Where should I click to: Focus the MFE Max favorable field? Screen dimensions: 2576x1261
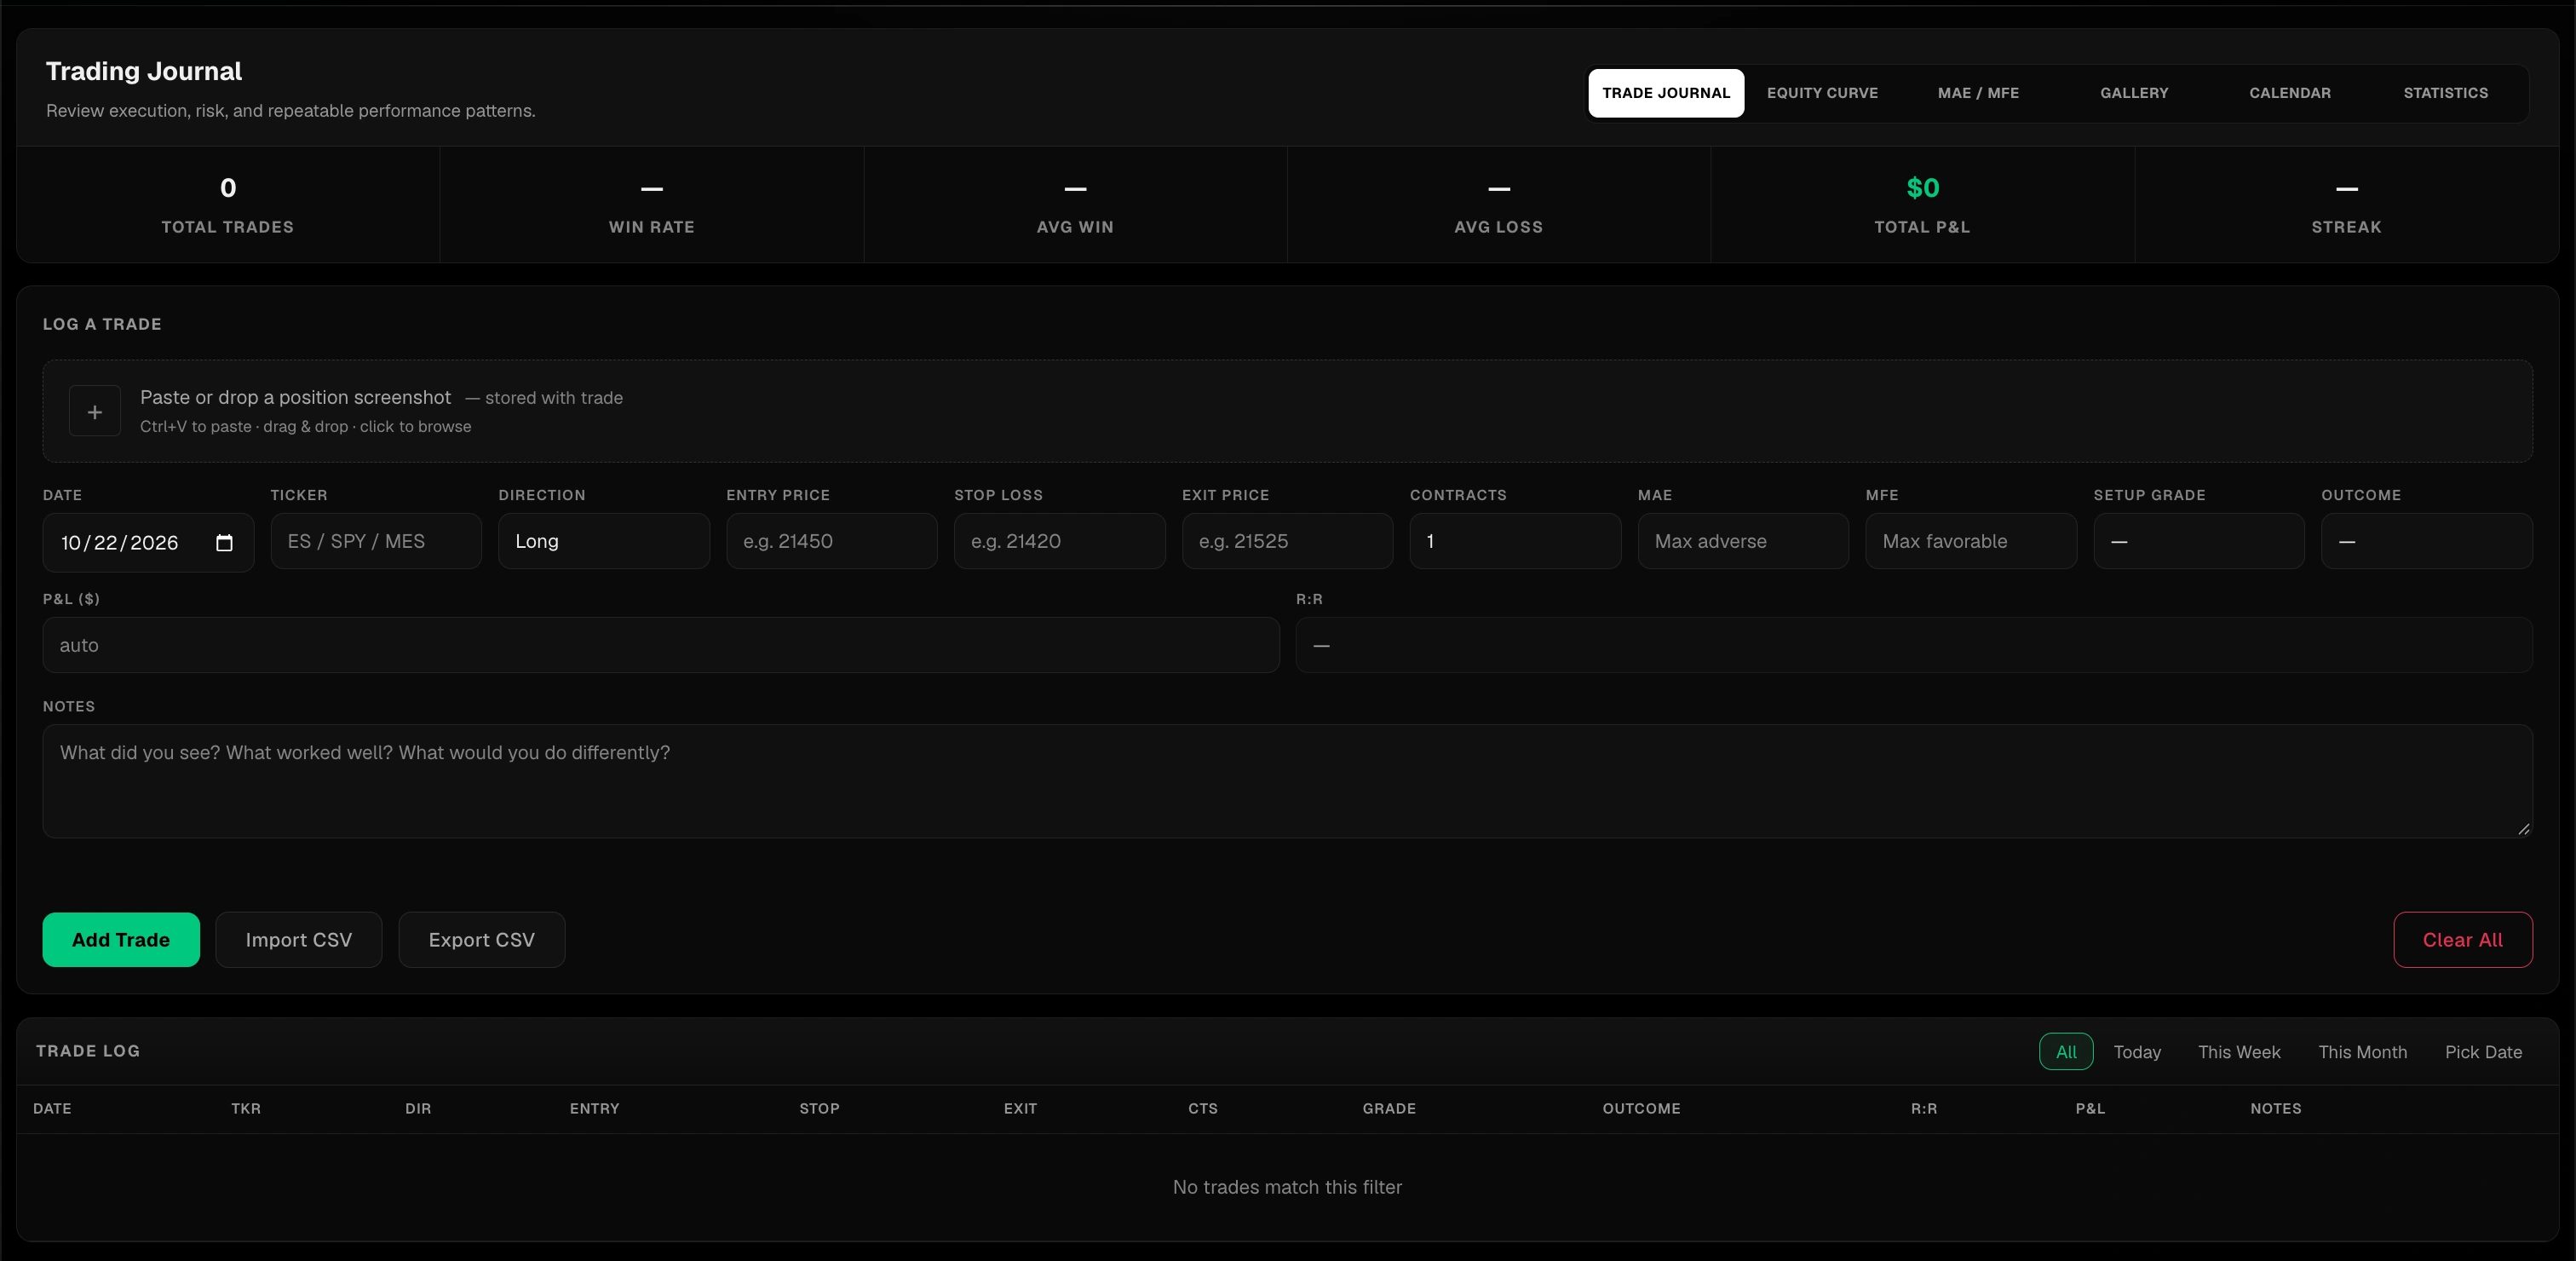[x=1971, y=541]
